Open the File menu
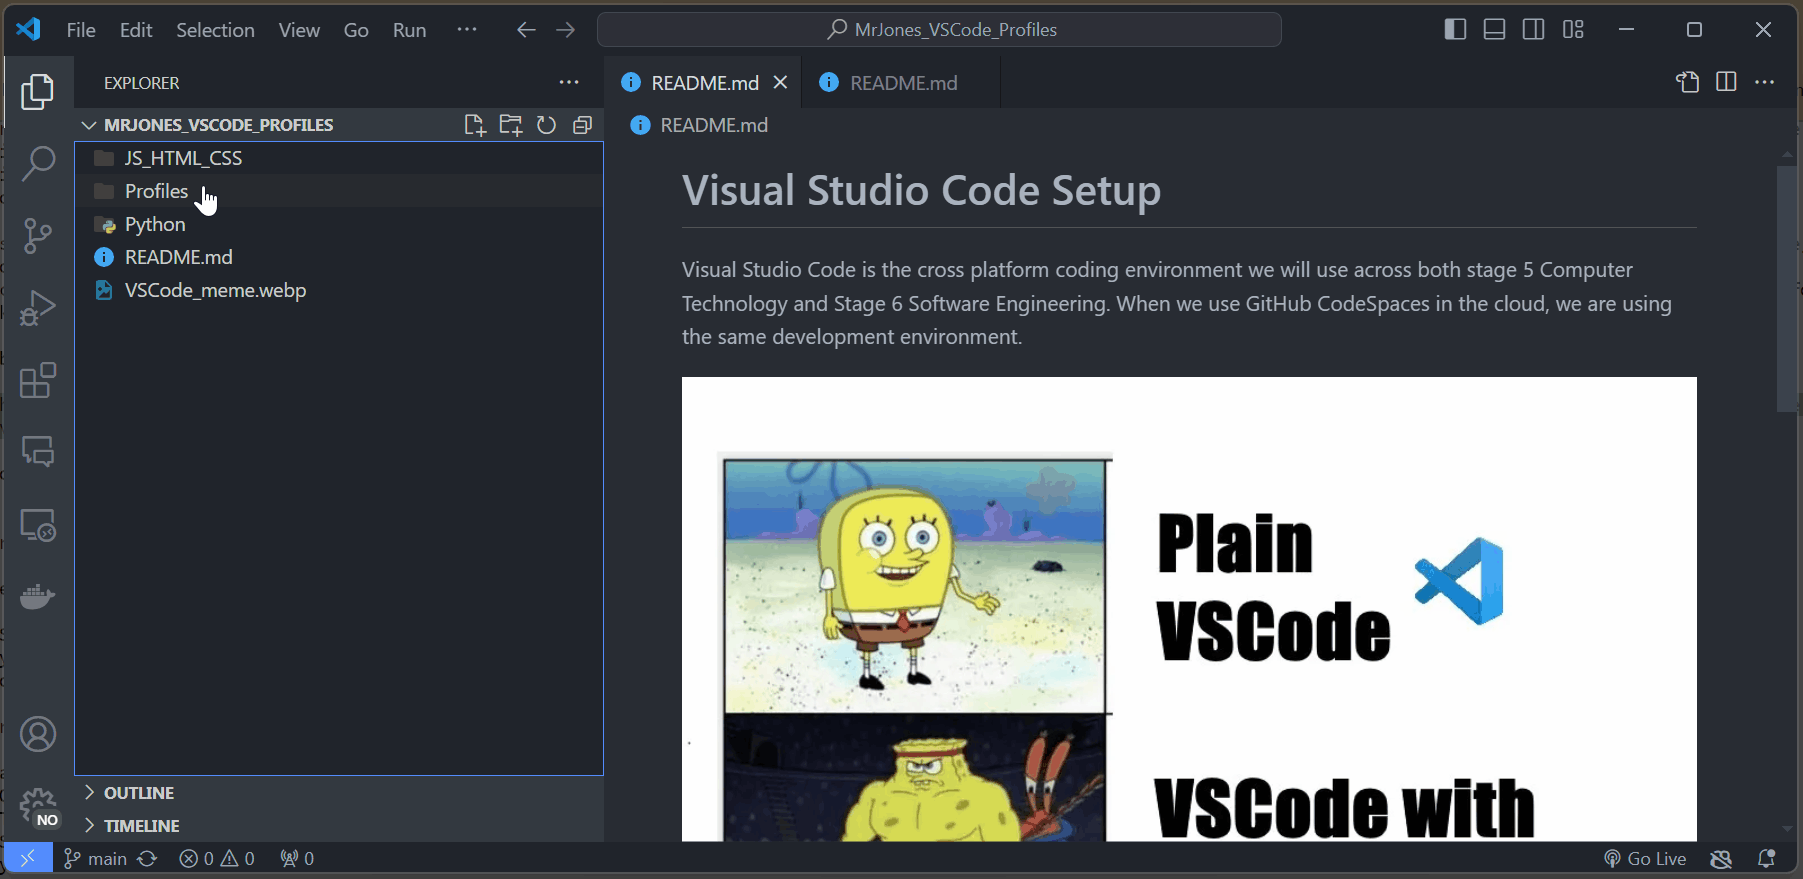Image resolution: width=1803 pixels, height=879 pixels. tap(81, 30)
